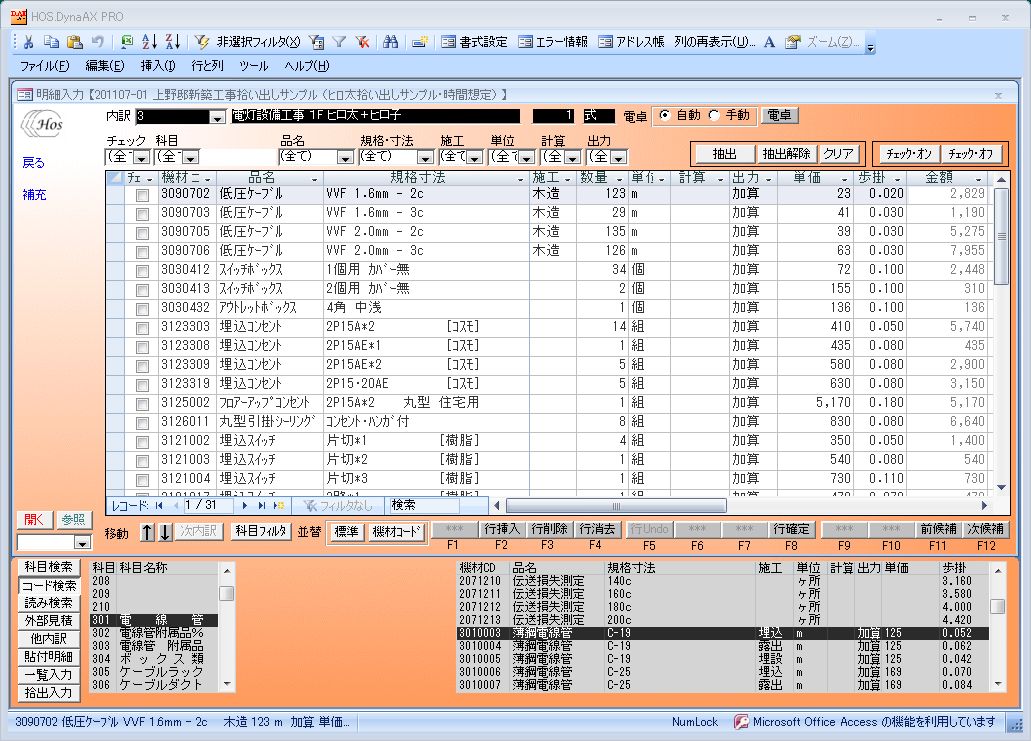Sort descending with the Z-A icon
This screenshot has width=1031, height=741.
(x=173, y=42)
